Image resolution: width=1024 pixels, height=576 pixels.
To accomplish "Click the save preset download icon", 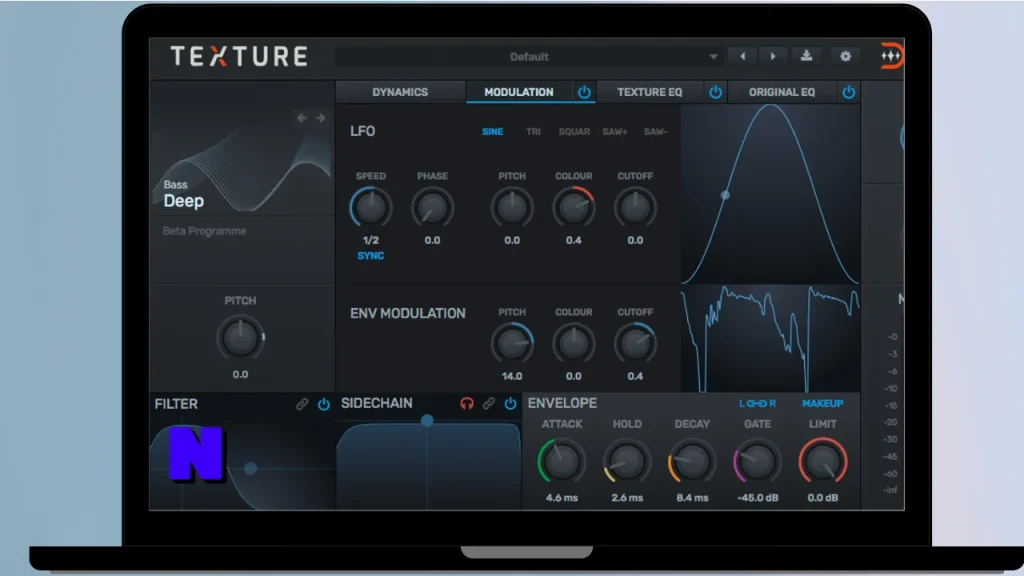I will coord(807,56).
